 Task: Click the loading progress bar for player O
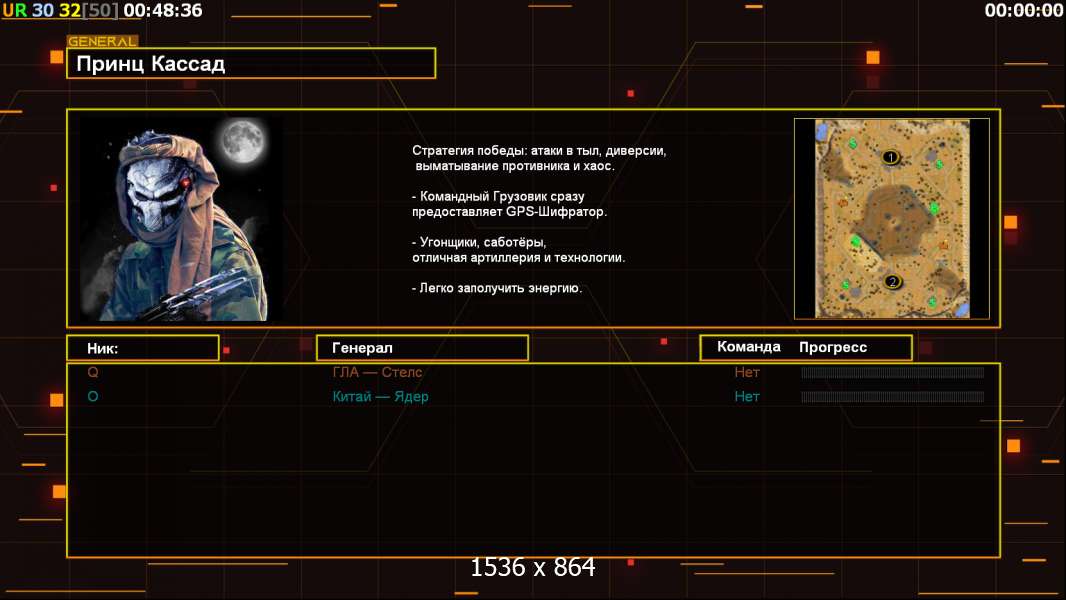coord(893,397)
